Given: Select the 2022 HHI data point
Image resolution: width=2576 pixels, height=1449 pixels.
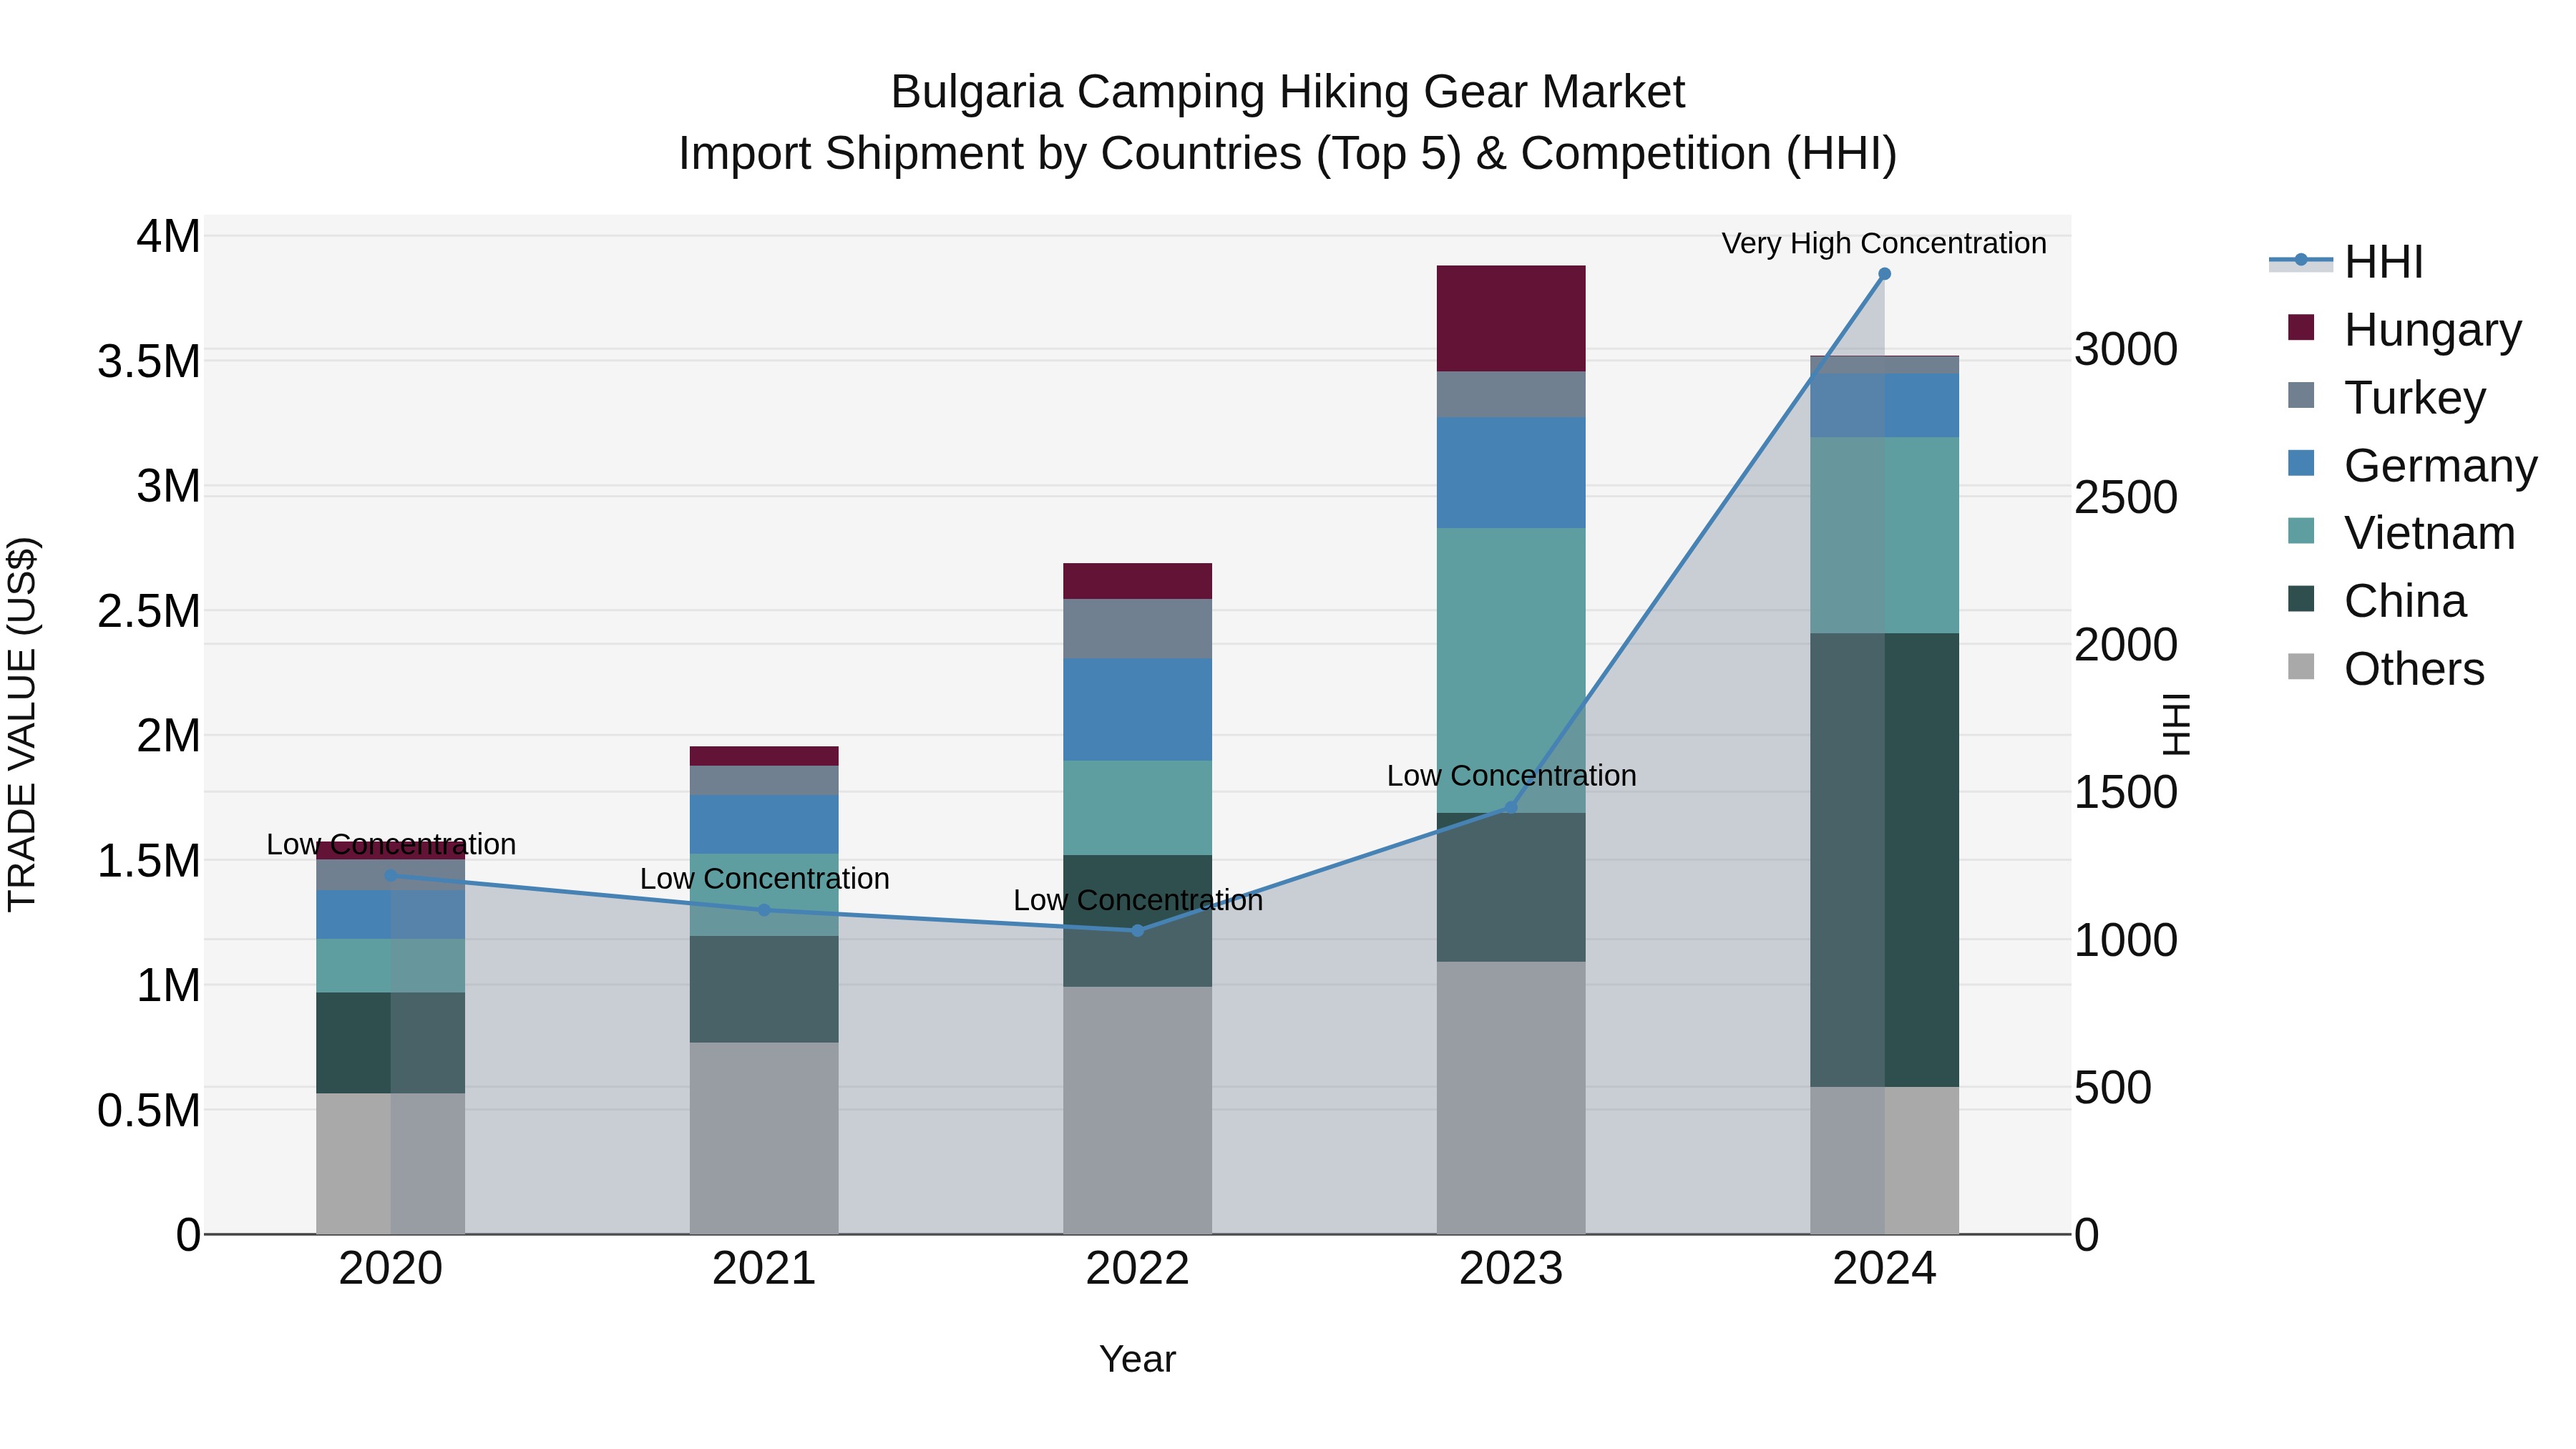Looking at the screenshot, I should tap(1138, 931).
